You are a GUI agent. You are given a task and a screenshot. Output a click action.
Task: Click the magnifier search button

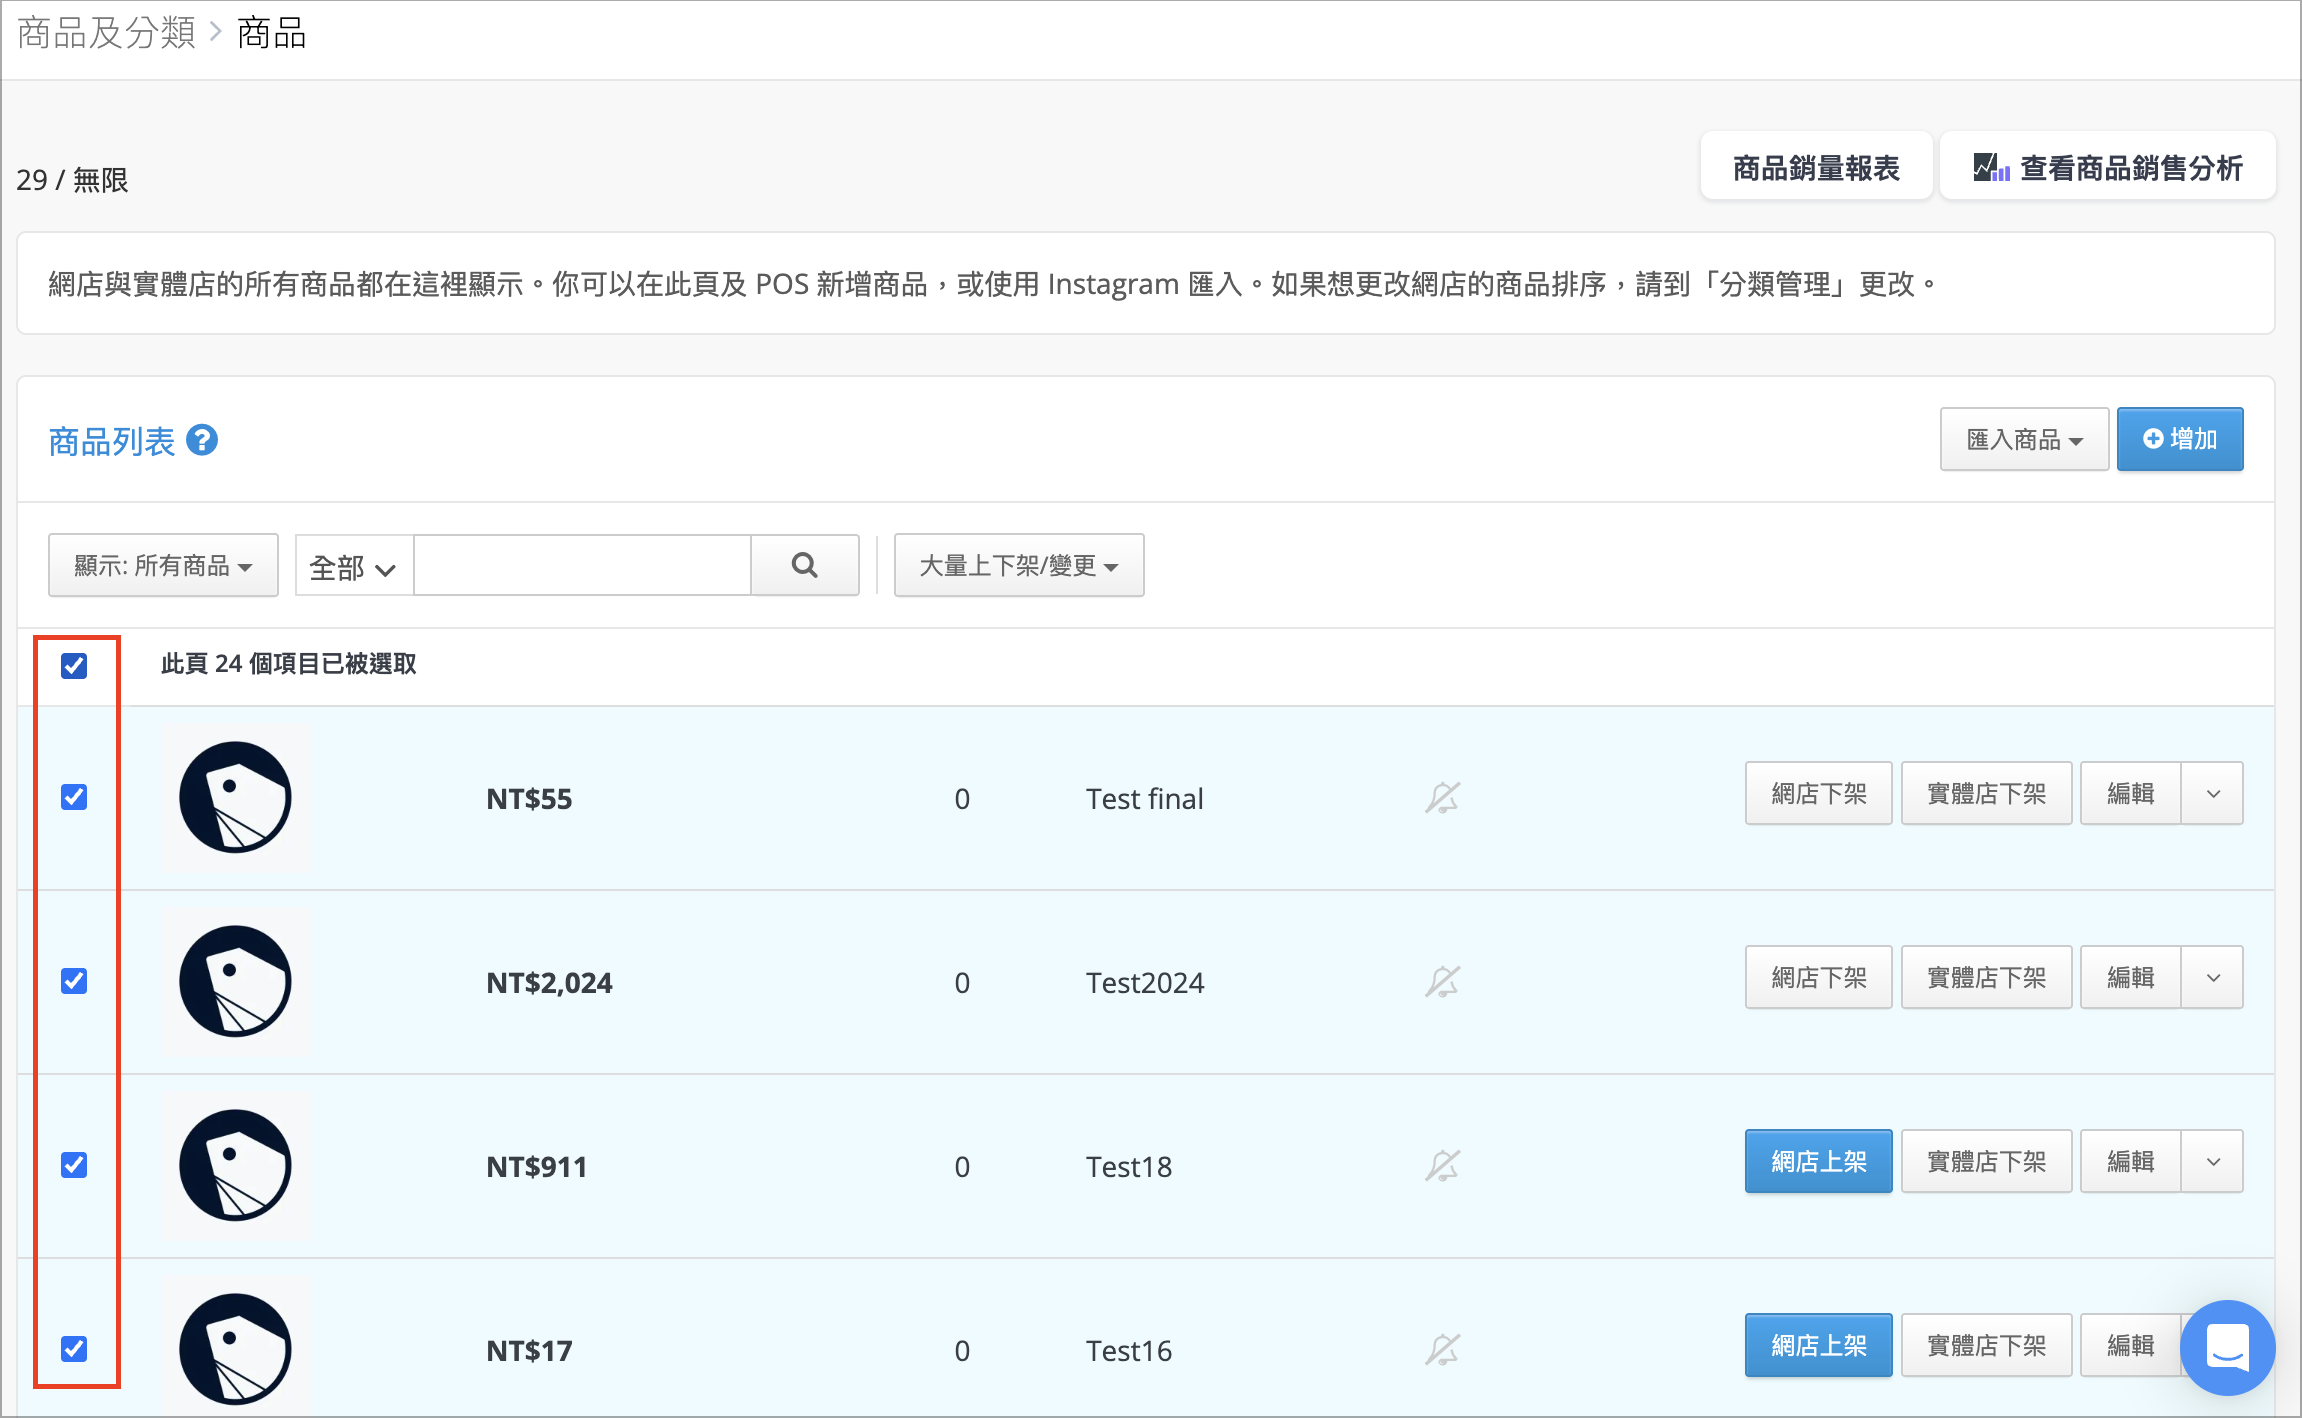click(x=804, y=565)
